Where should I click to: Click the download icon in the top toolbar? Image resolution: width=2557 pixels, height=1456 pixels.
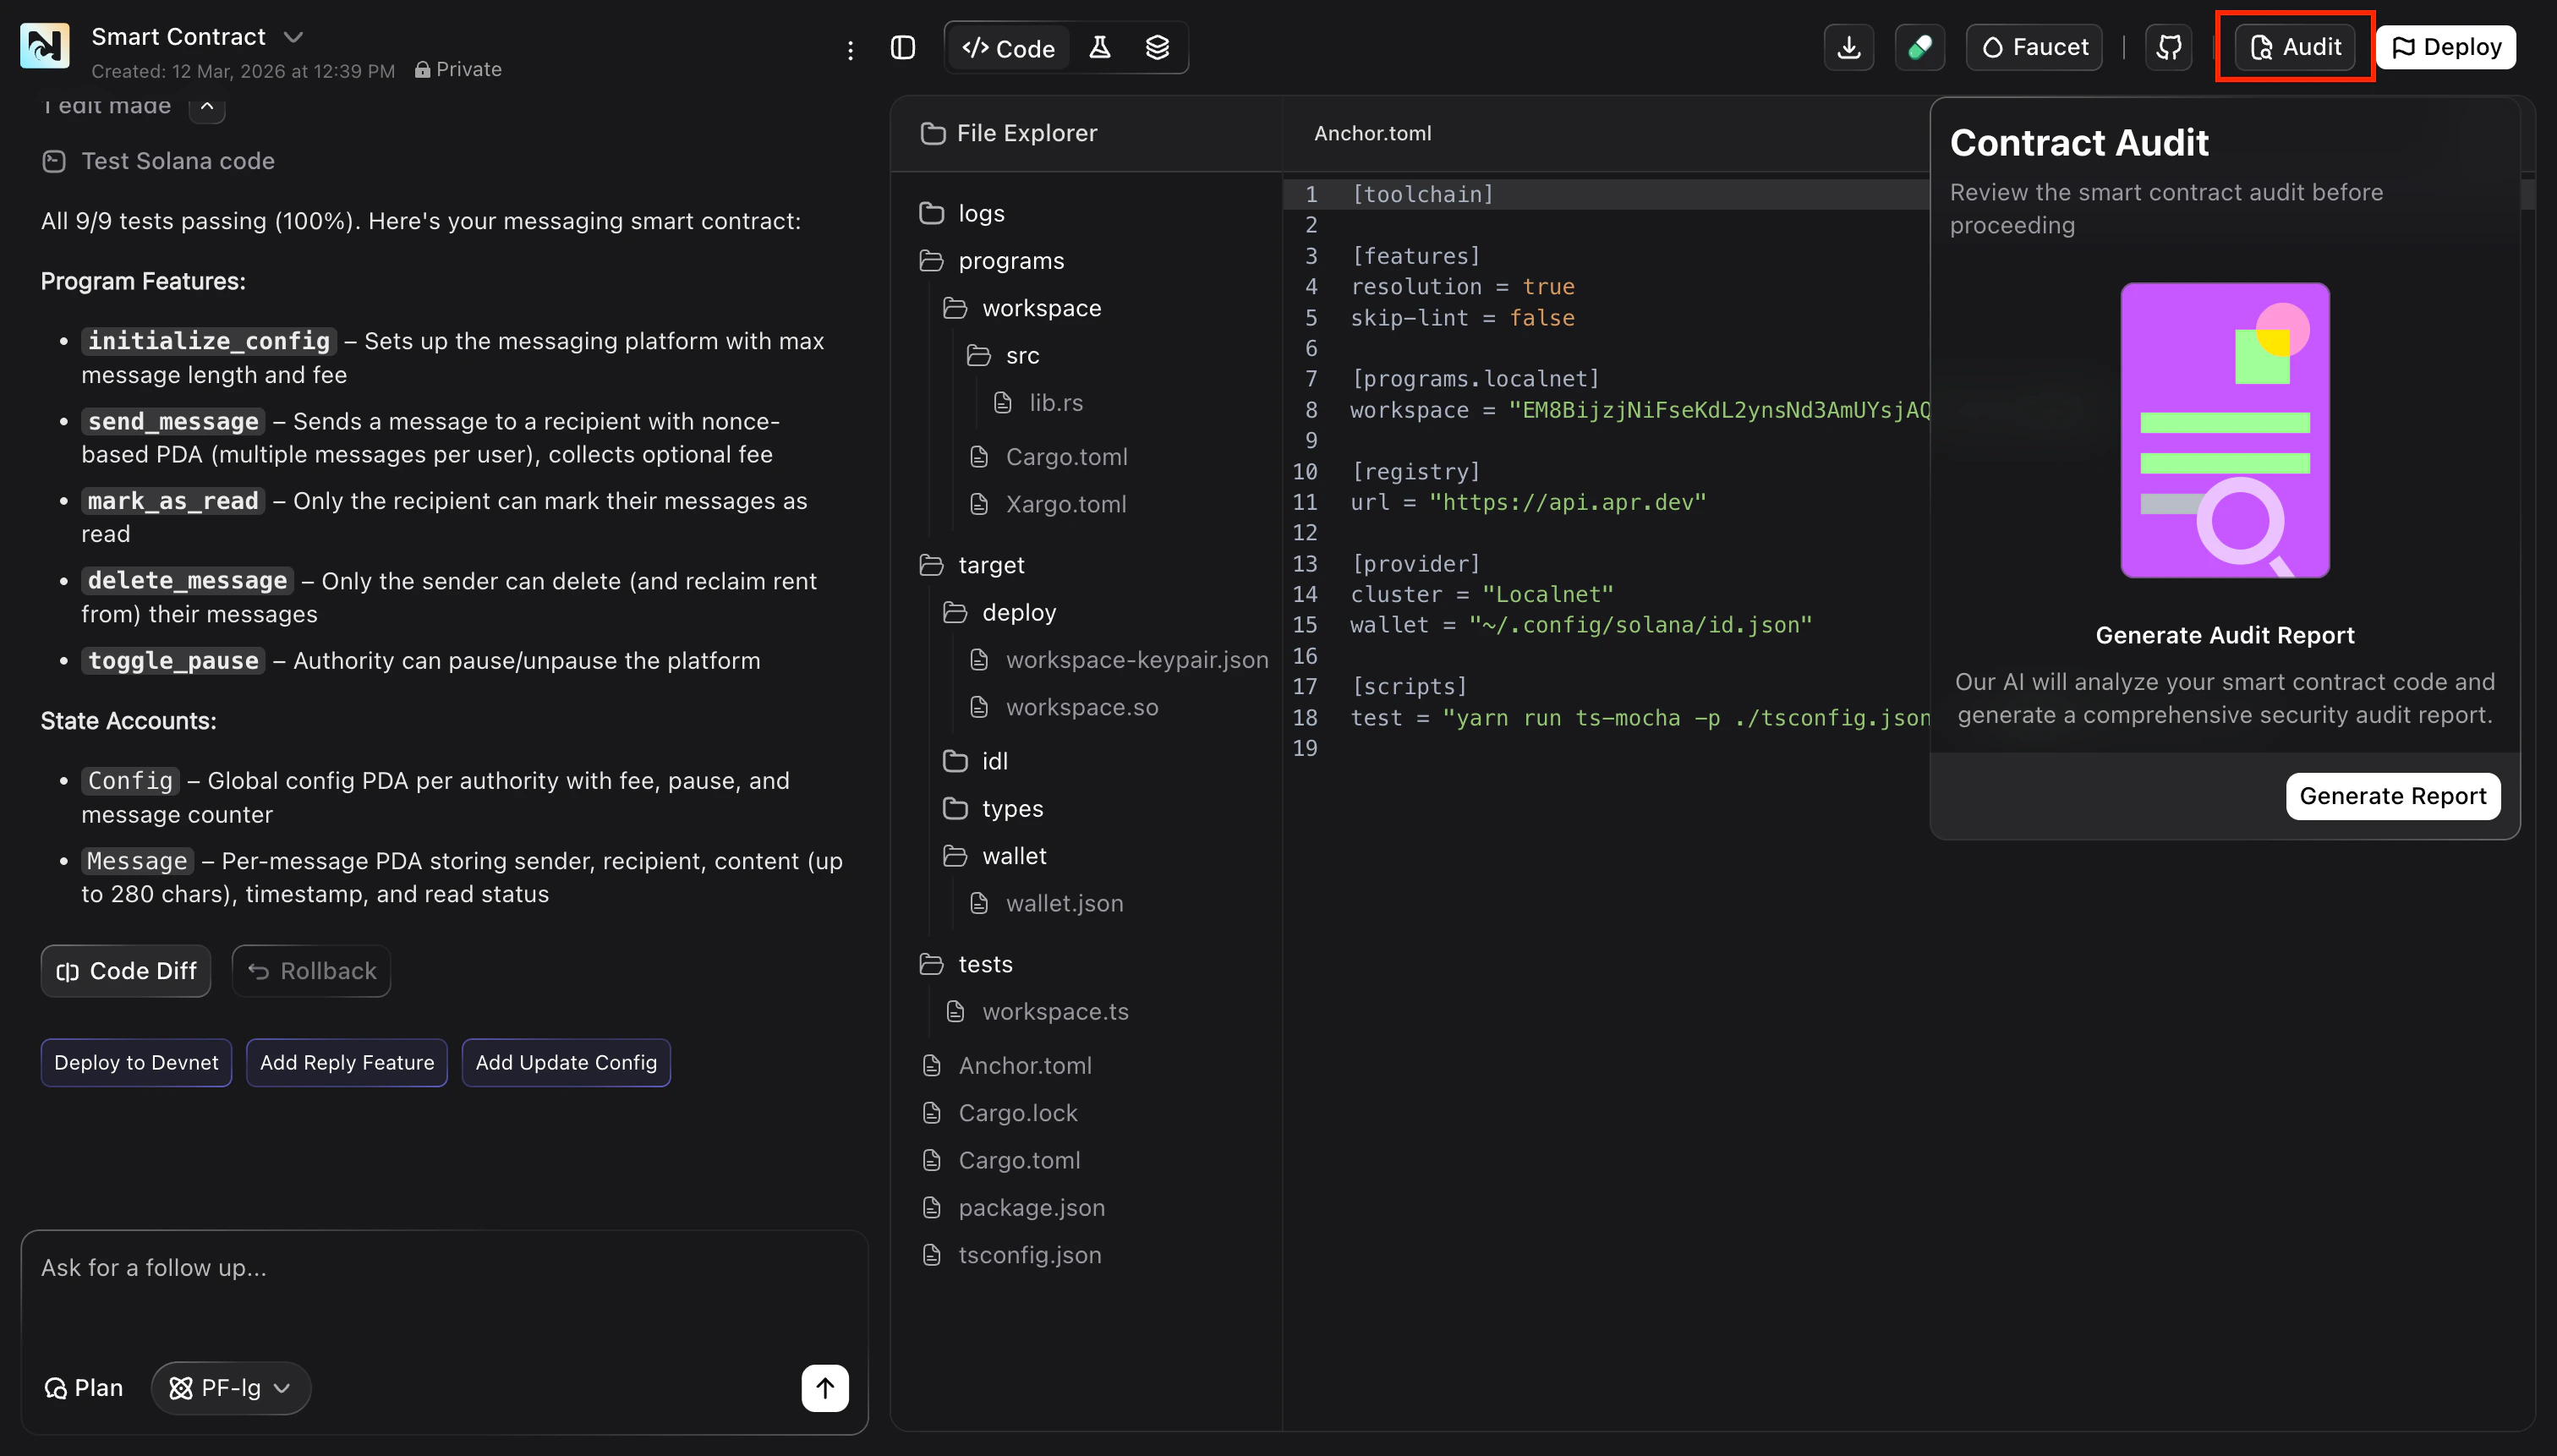click(x=1848, y=47)
